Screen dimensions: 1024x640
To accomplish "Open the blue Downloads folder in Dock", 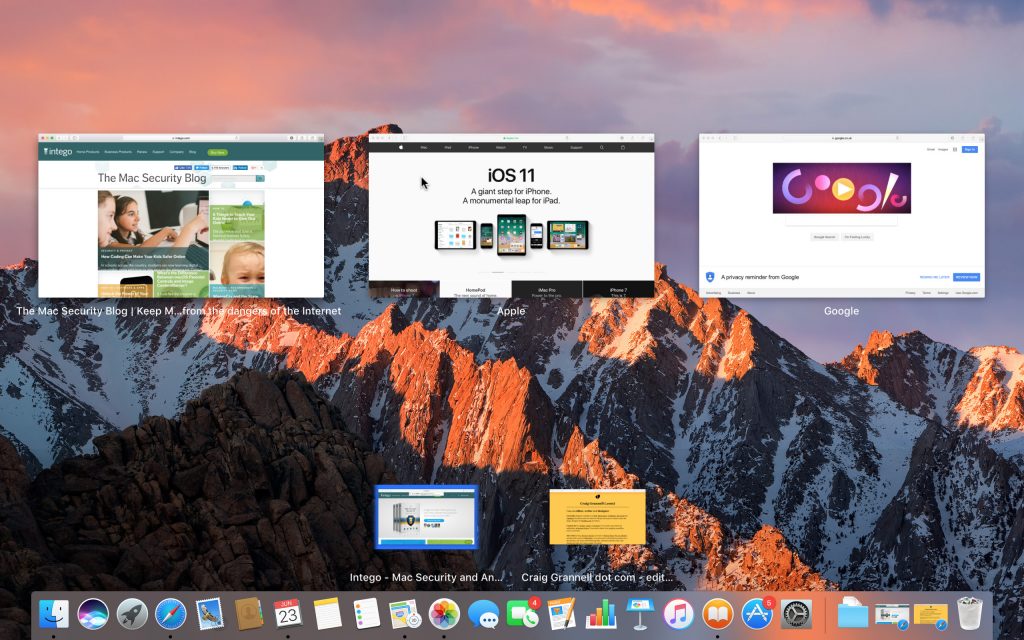I will pyautogui.click(x=852, y=614).
